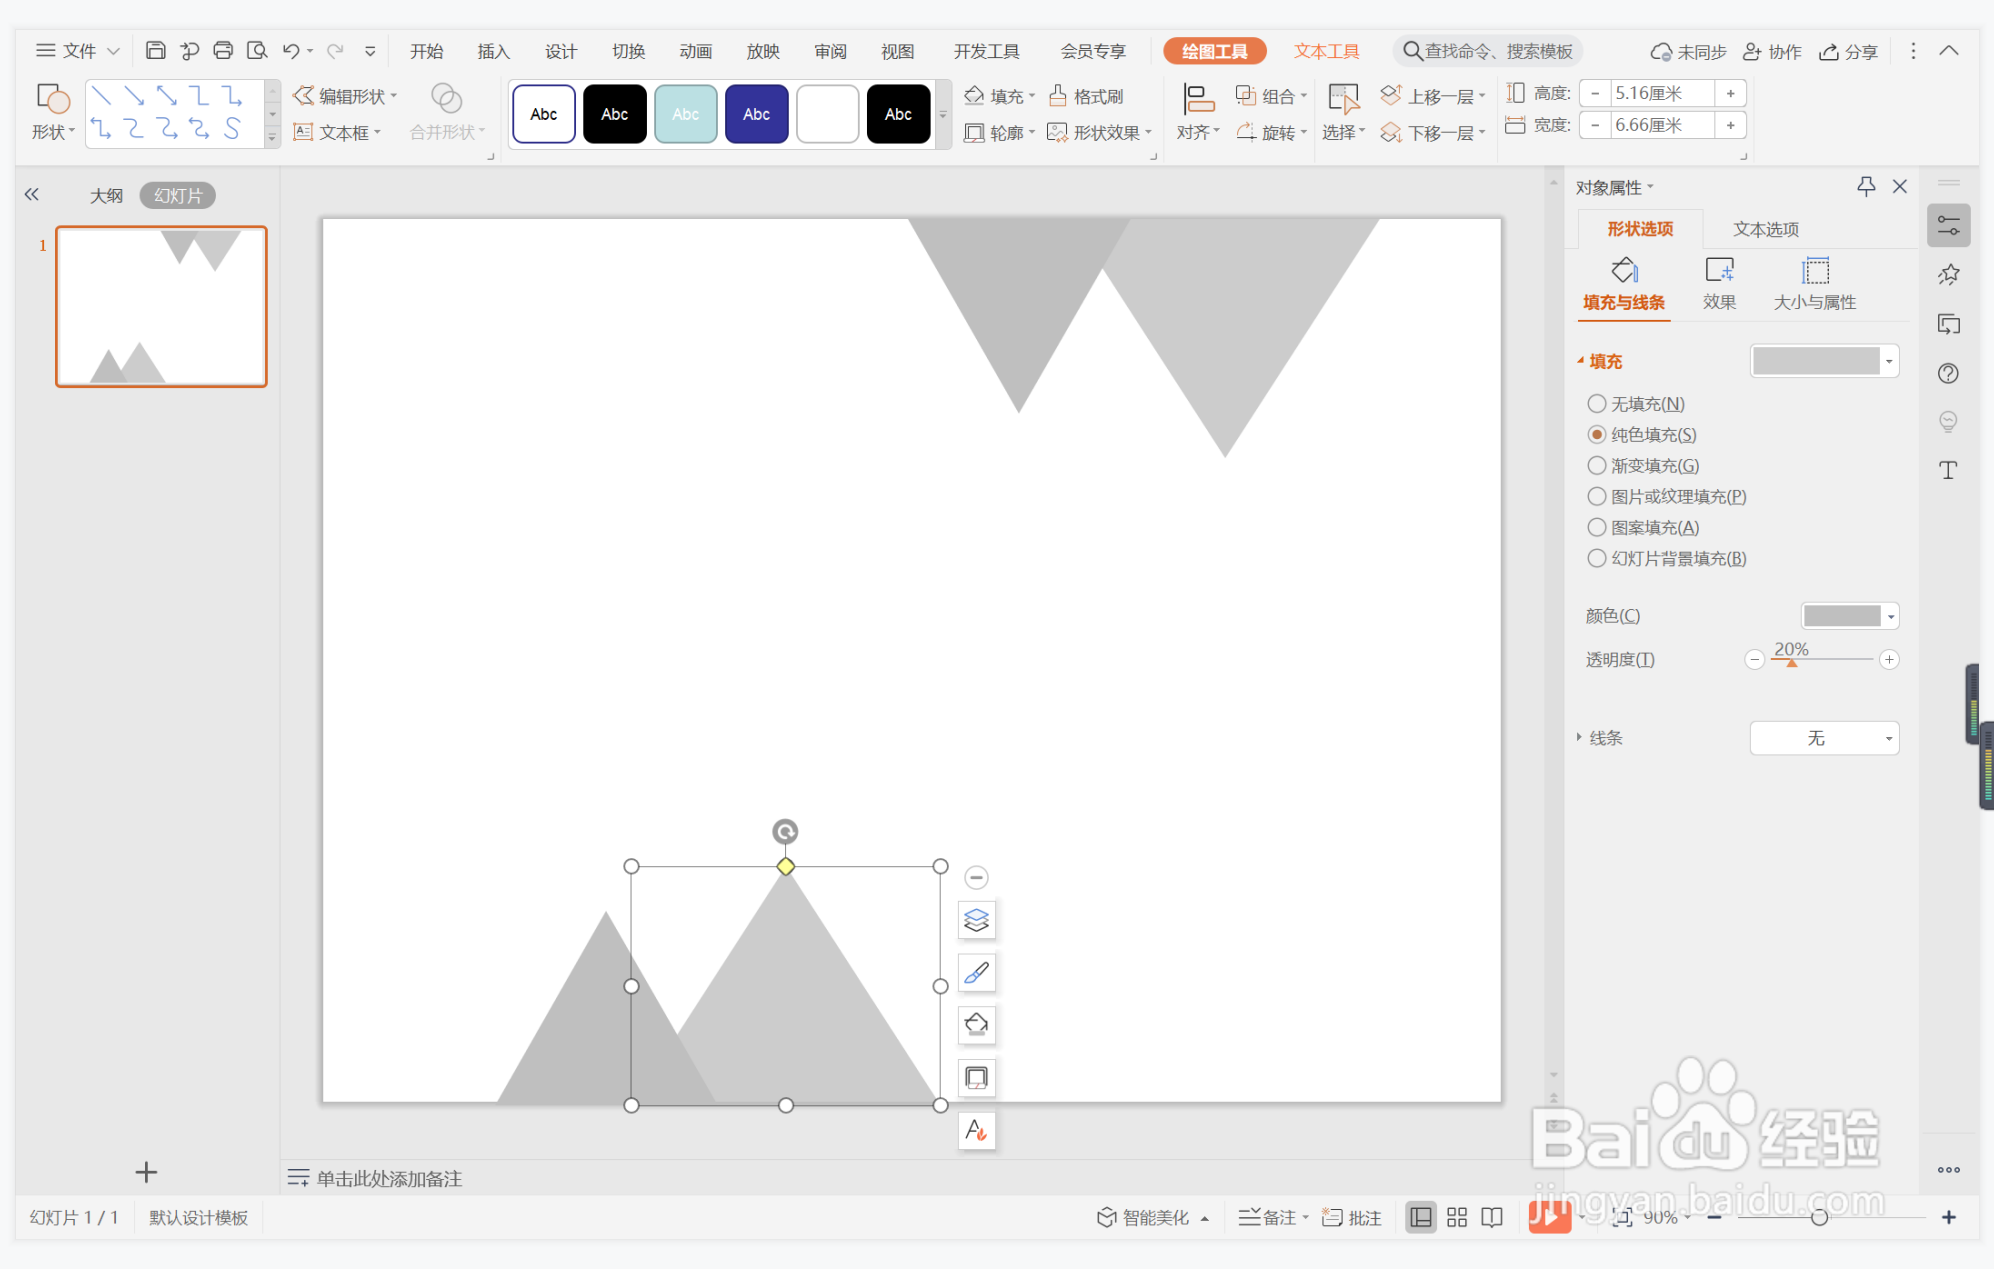Click the outline frame icon in the floating toolbar
1994x1269 pixels.
[x=976, y=1078]
